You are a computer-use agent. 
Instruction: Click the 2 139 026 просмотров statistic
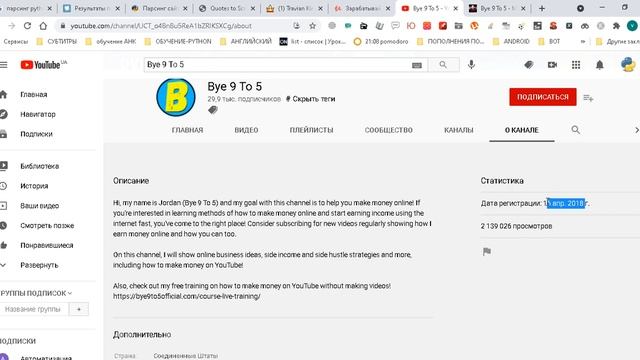(516, 226)
